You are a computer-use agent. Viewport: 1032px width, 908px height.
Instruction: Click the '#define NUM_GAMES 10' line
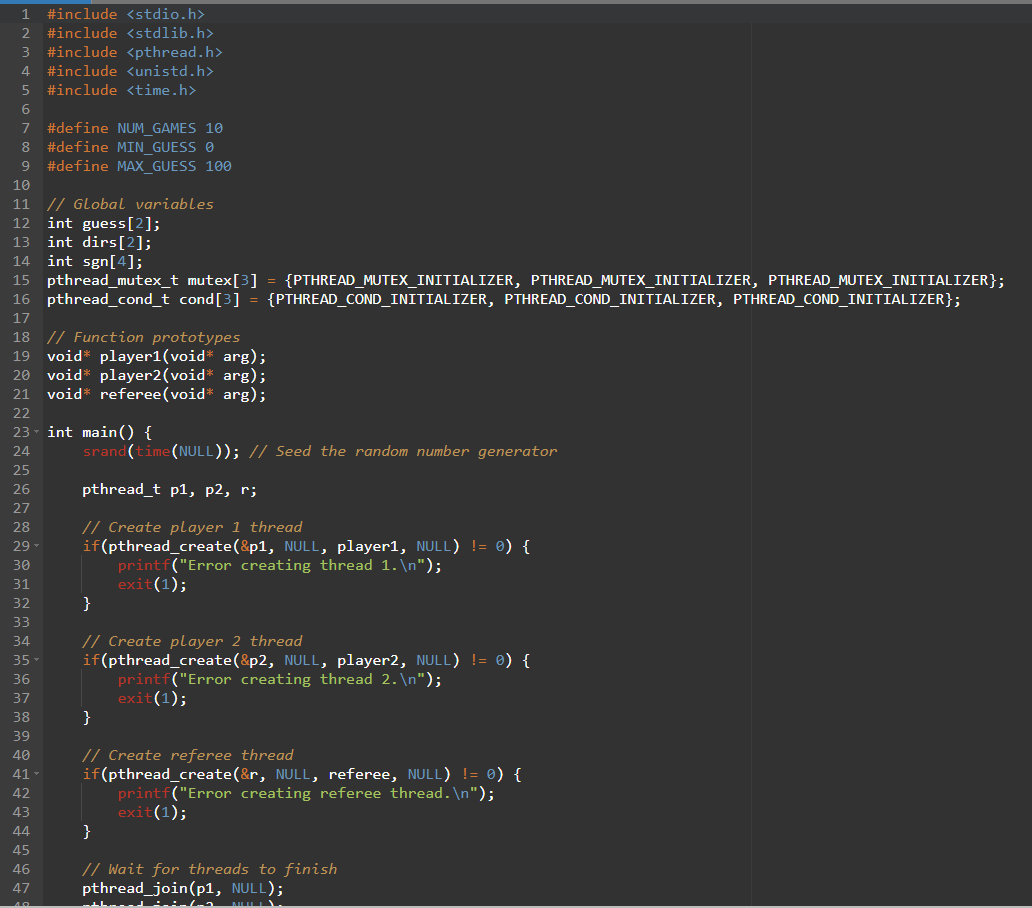coord(135,128)
